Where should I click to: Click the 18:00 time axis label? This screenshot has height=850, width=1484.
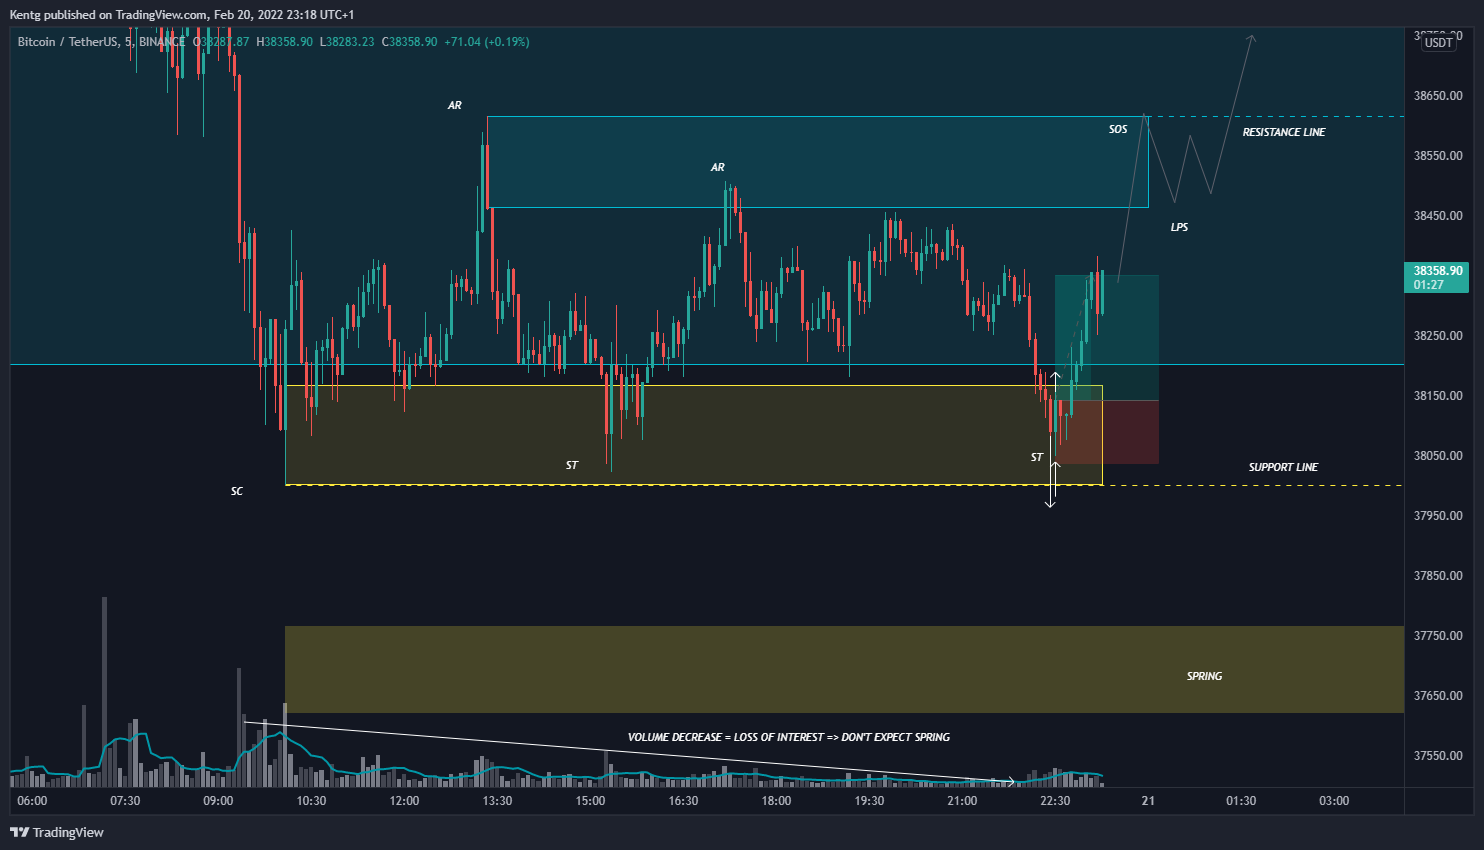pyautogui.click(x=776, y=801)
